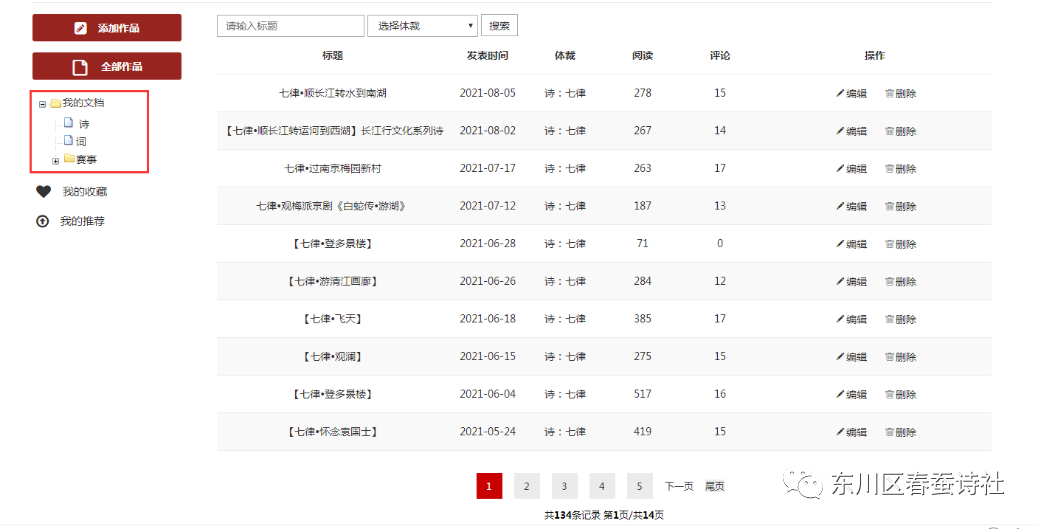Edit 【七律•怀念袁国士】 entry
The height and width of the screenshot is (529, 1038).
point(851,432)
